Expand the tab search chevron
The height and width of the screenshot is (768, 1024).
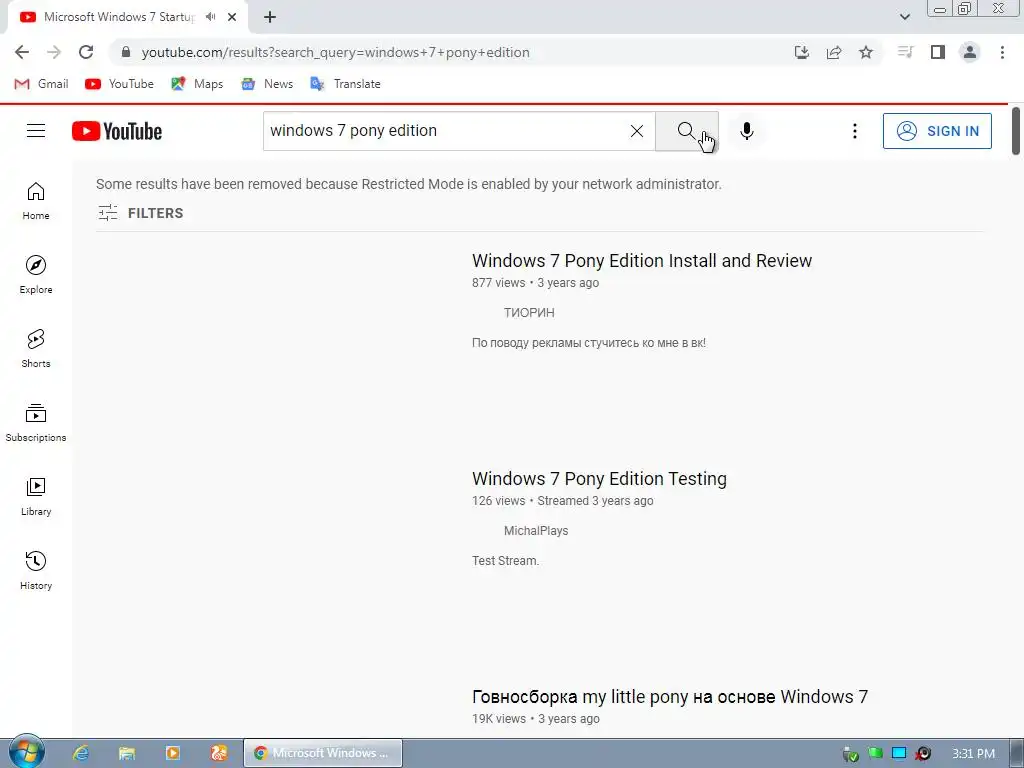tap(904, 17)
